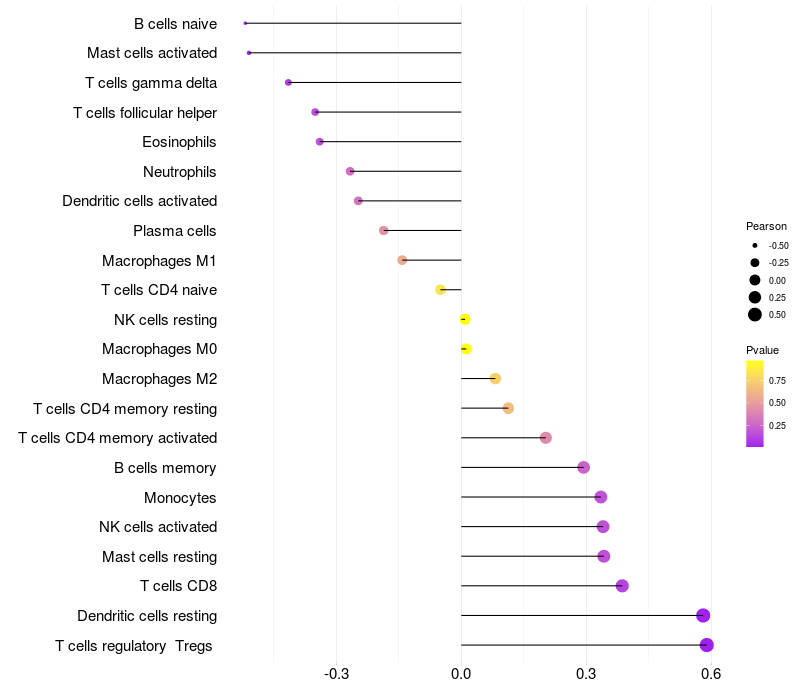Click the Pearson legend title

766,226
